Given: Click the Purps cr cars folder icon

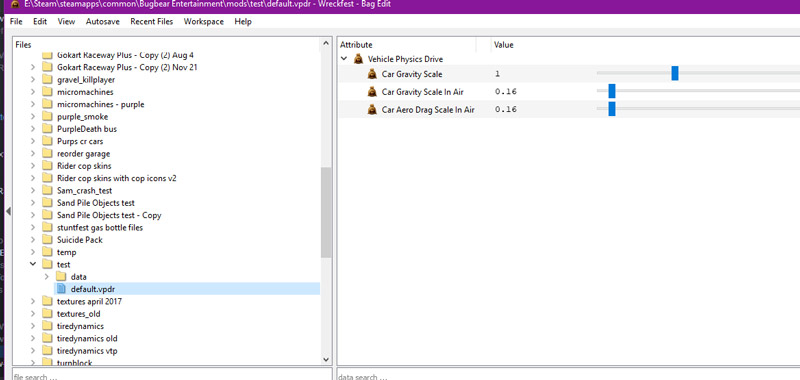Looking at the screenshot, I should pos(47,141).
